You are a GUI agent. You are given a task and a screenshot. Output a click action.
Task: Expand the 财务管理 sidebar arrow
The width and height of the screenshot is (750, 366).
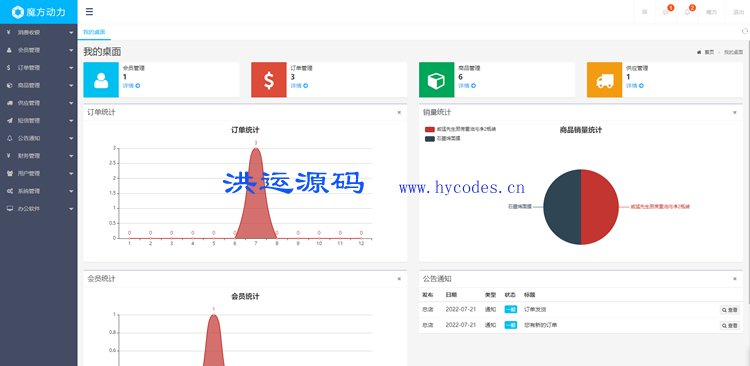(71, 156)
